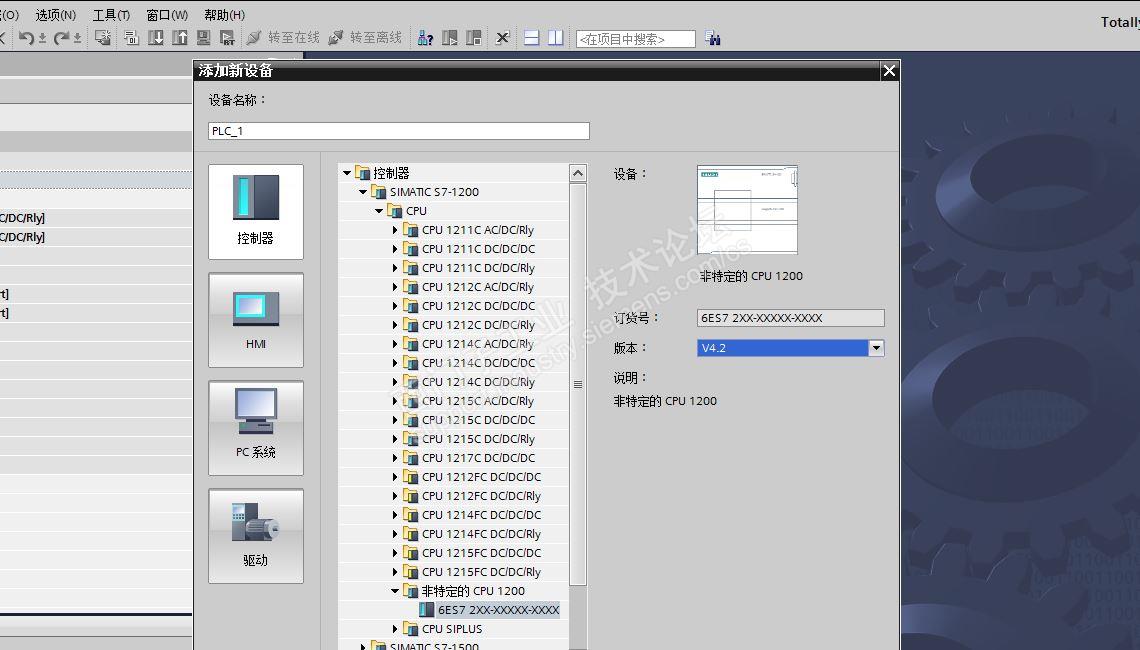Open the 工具(T) menu

click(111, 15)
